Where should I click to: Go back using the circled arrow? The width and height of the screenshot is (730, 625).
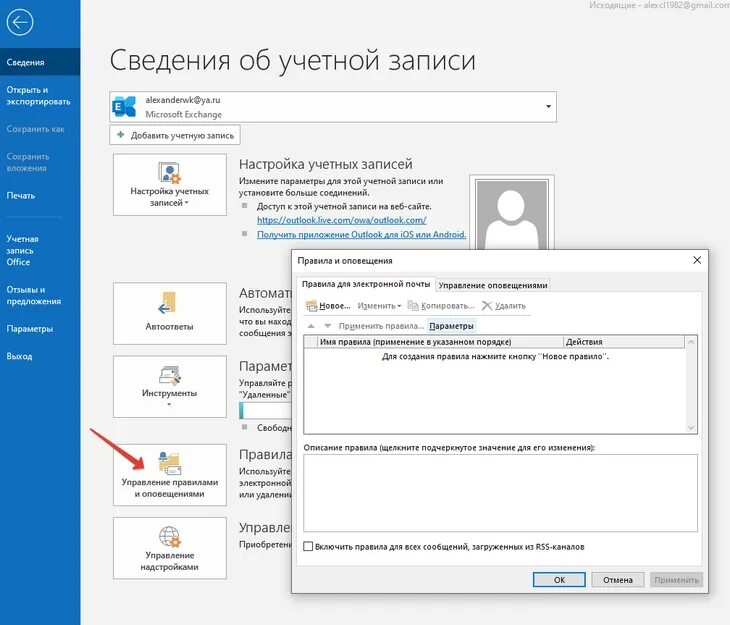click(20, 22)
